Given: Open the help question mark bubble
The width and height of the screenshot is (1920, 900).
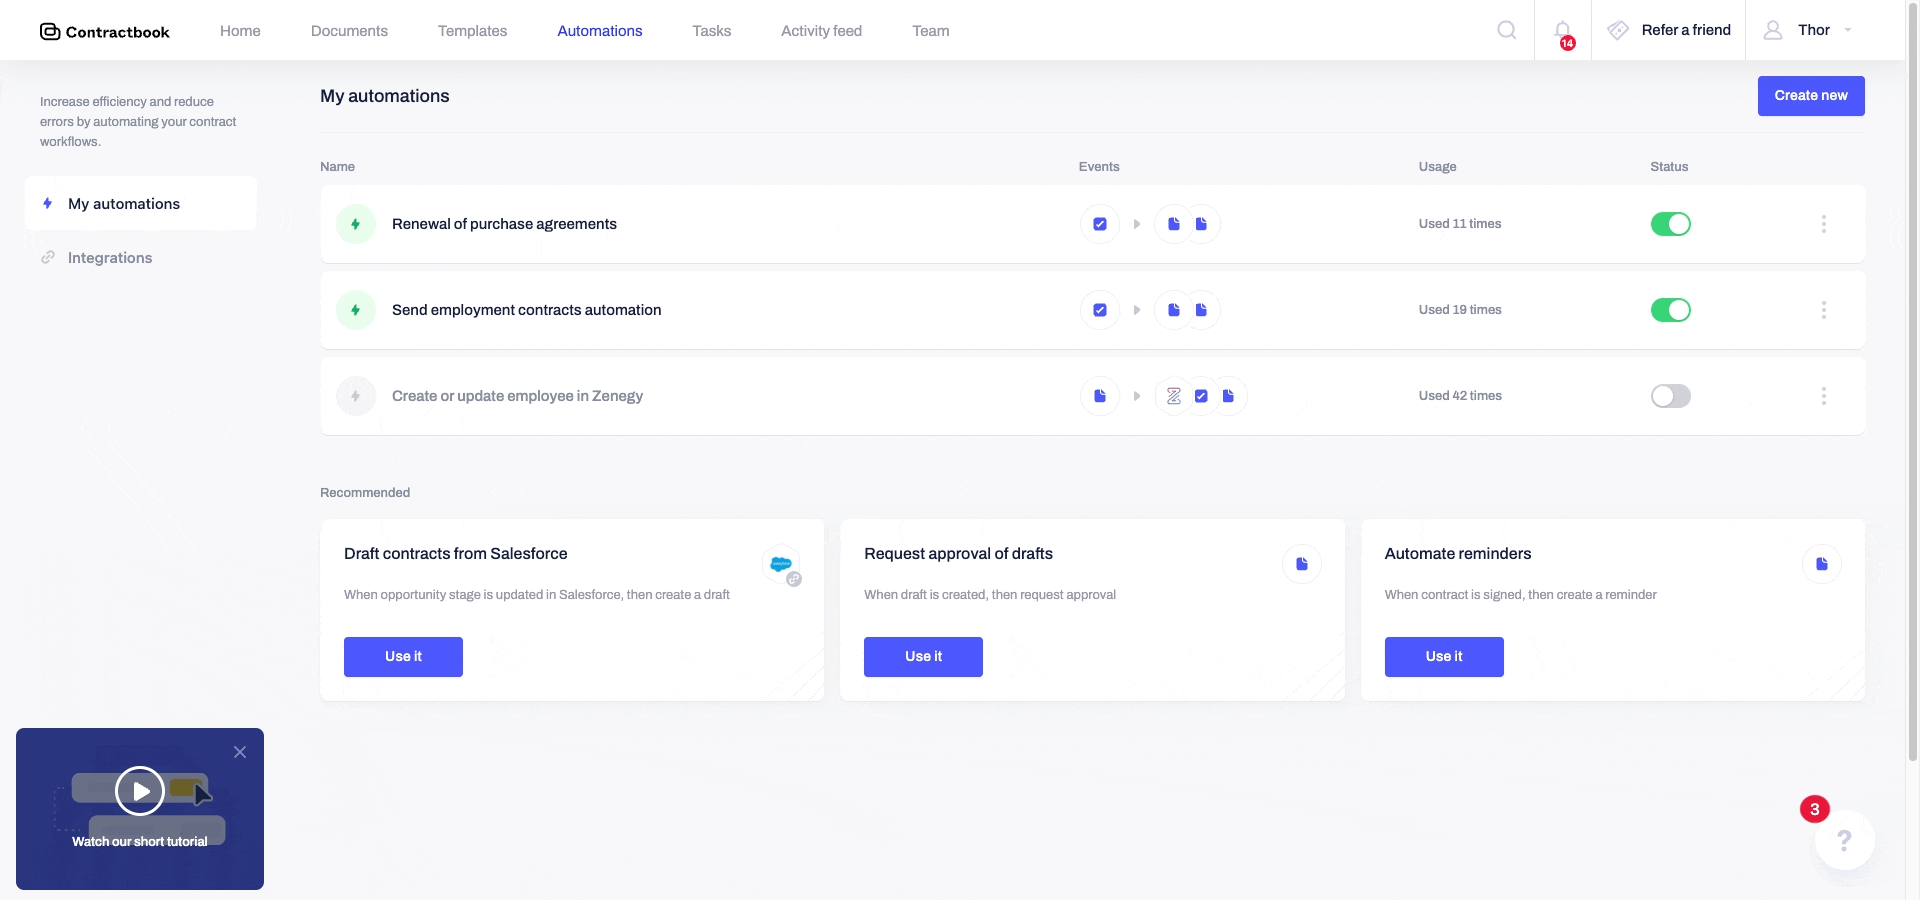Looking at the screenshot, I should [1844, 840].
